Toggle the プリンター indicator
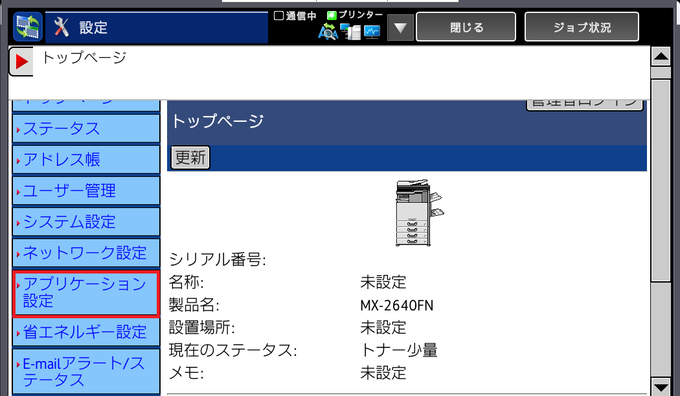 click(332, 16)
